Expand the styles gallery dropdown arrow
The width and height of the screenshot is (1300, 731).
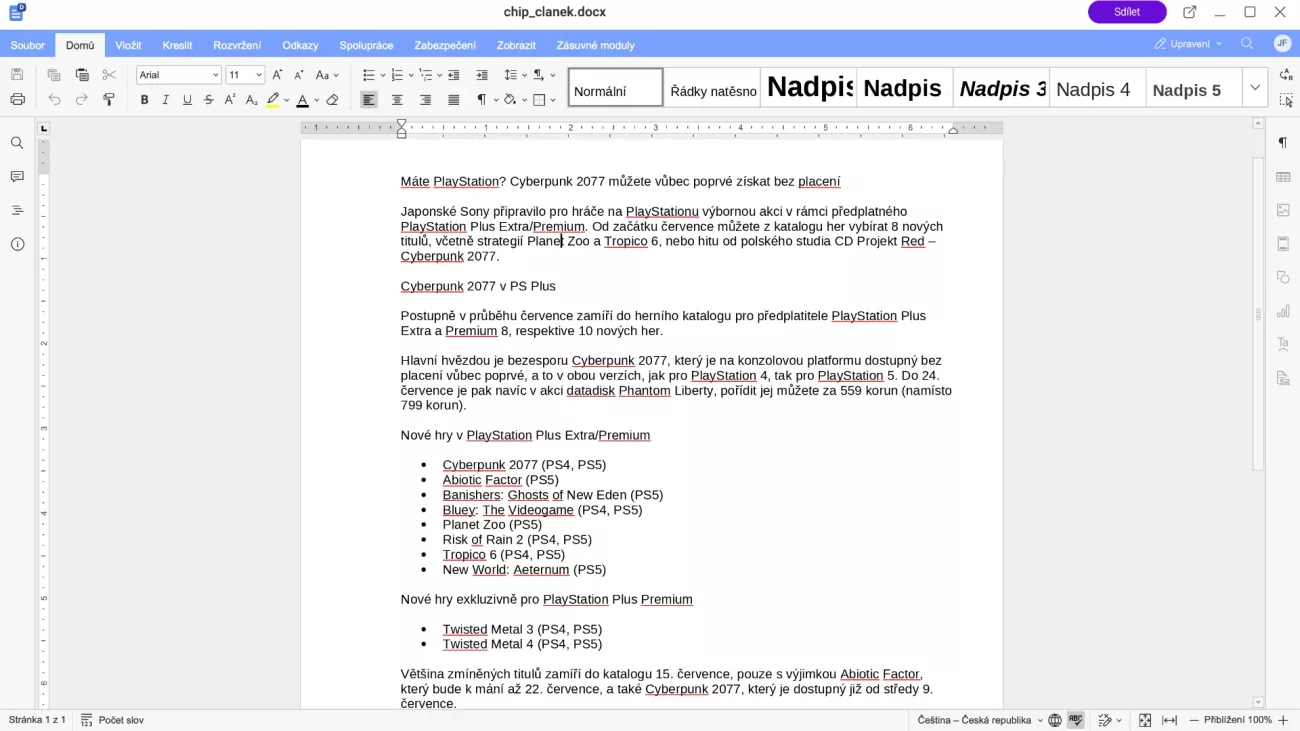click(1255, 88)
